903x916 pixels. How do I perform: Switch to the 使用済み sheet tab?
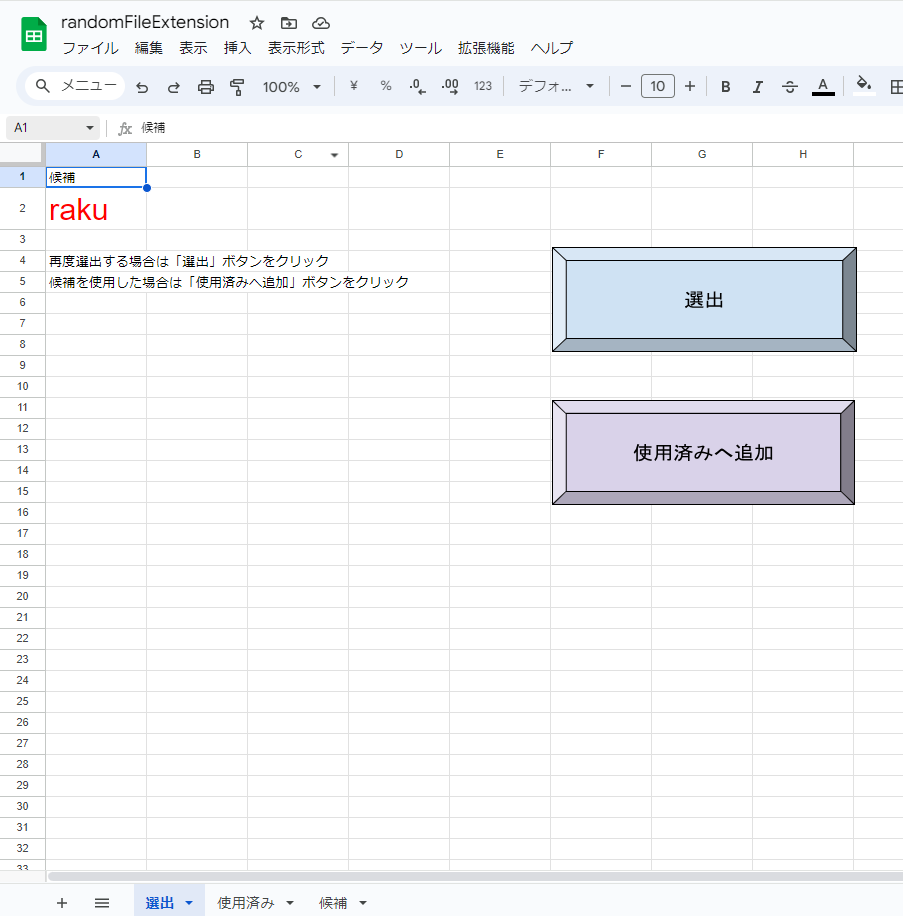244,902
